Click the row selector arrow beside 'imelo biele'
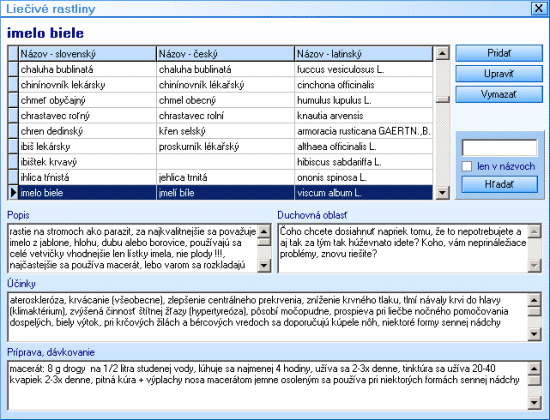The height and width of the screenshot is (420, 550). point(13,193)
